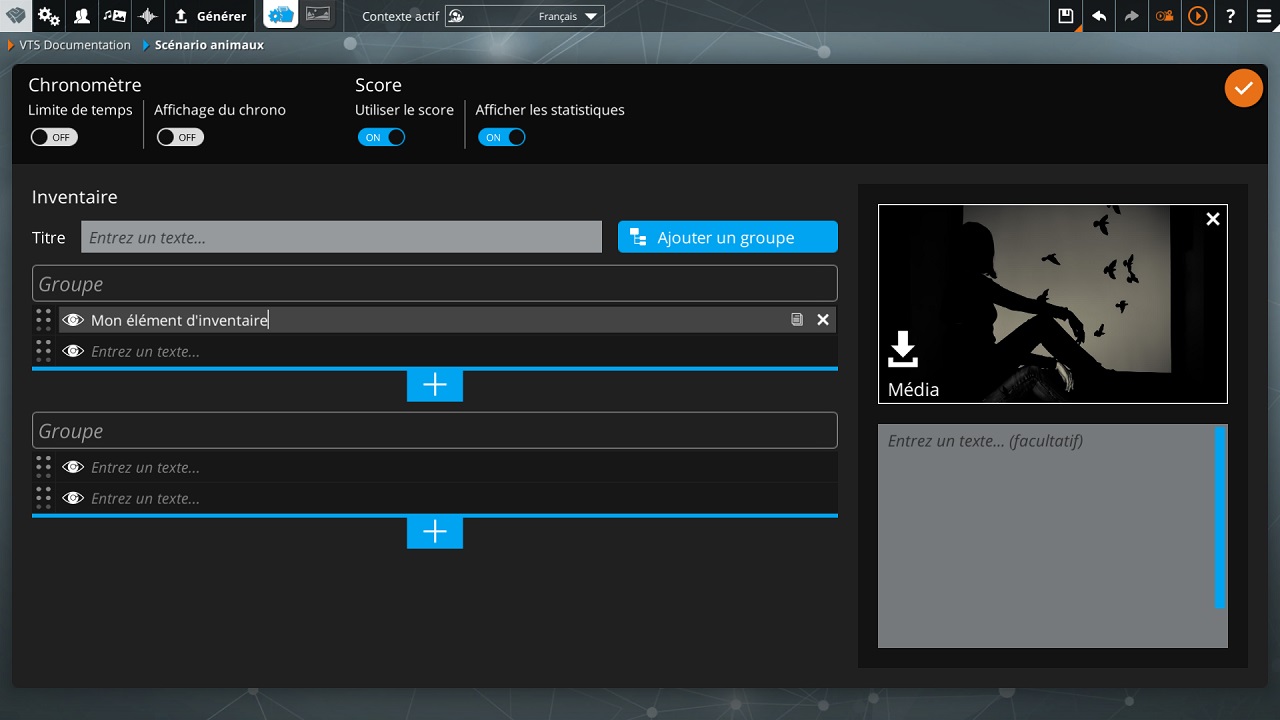Open the Contexte actif language dropdown
The image size is (1280, 720).
coord(525,16)
